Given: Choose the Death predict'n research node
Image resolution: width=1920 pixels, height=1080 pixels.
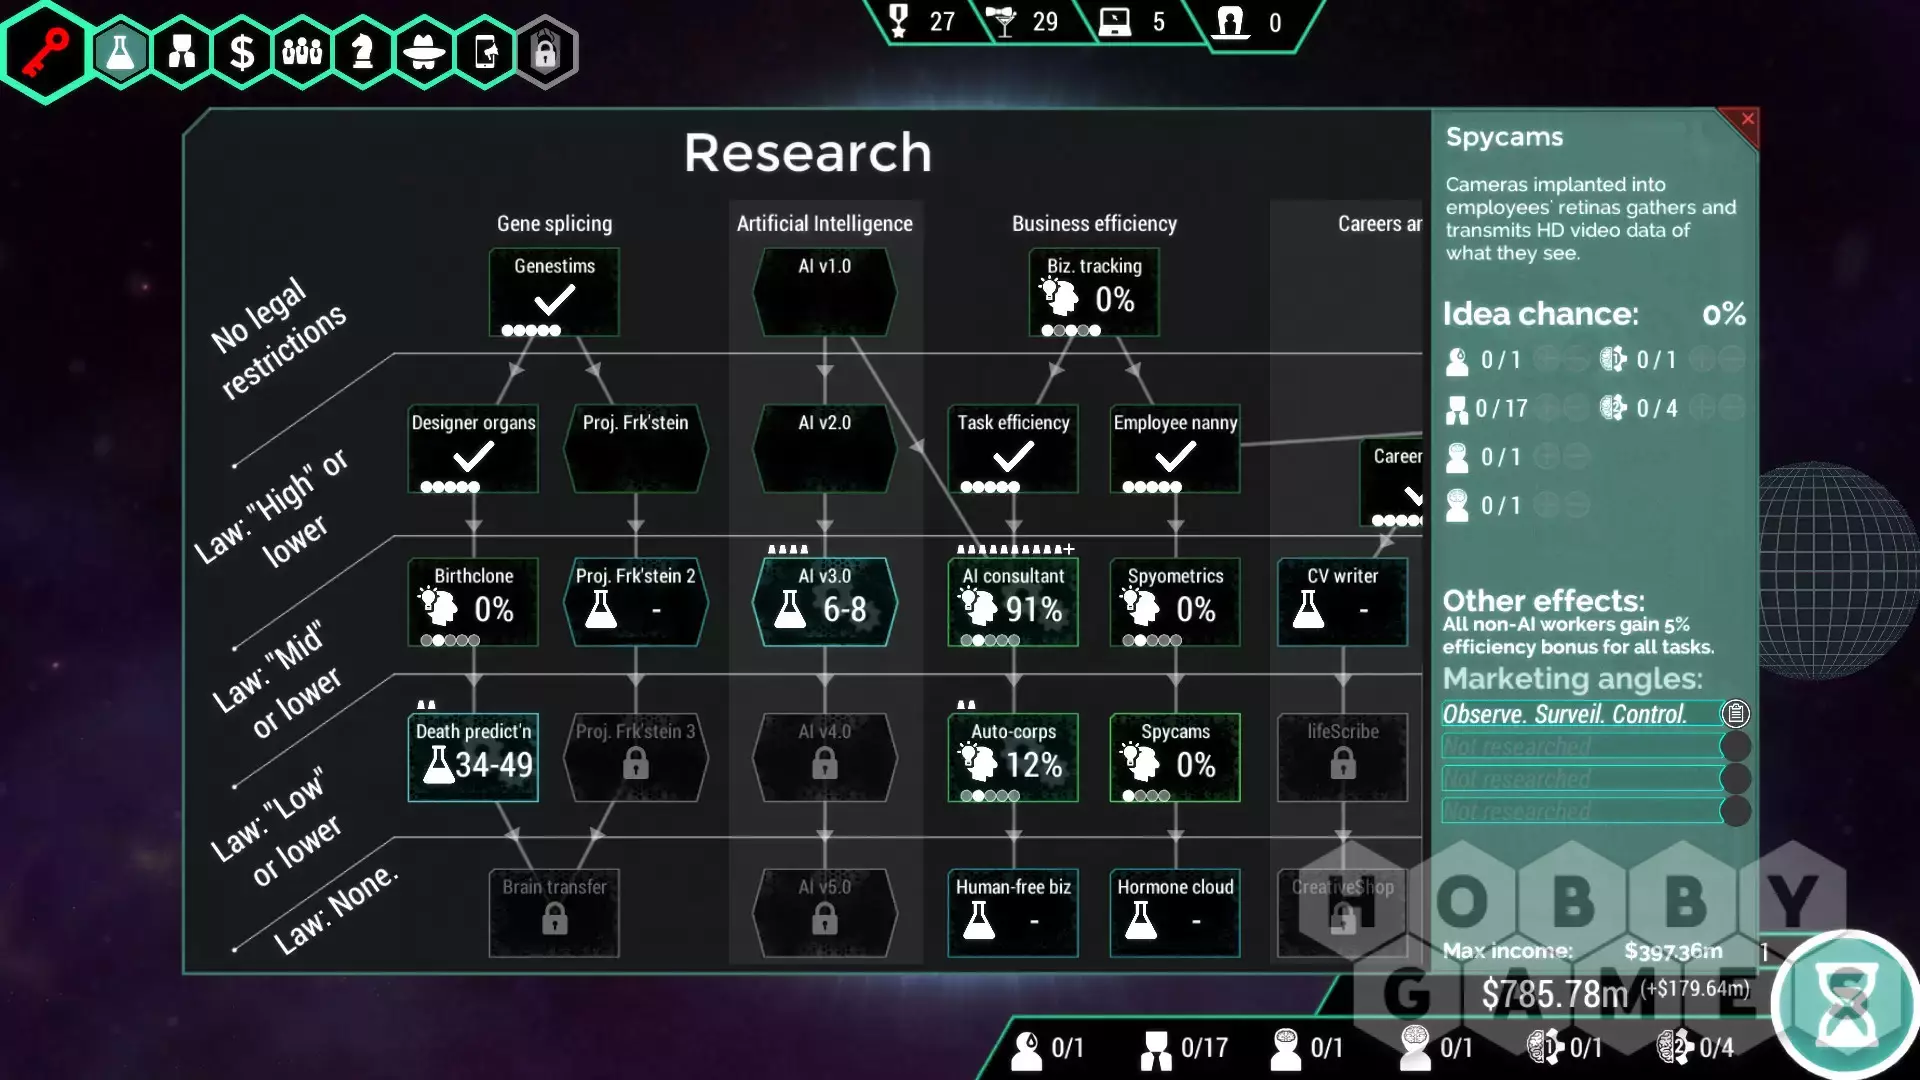Looking at the screenshot, I should click(473, 757).
